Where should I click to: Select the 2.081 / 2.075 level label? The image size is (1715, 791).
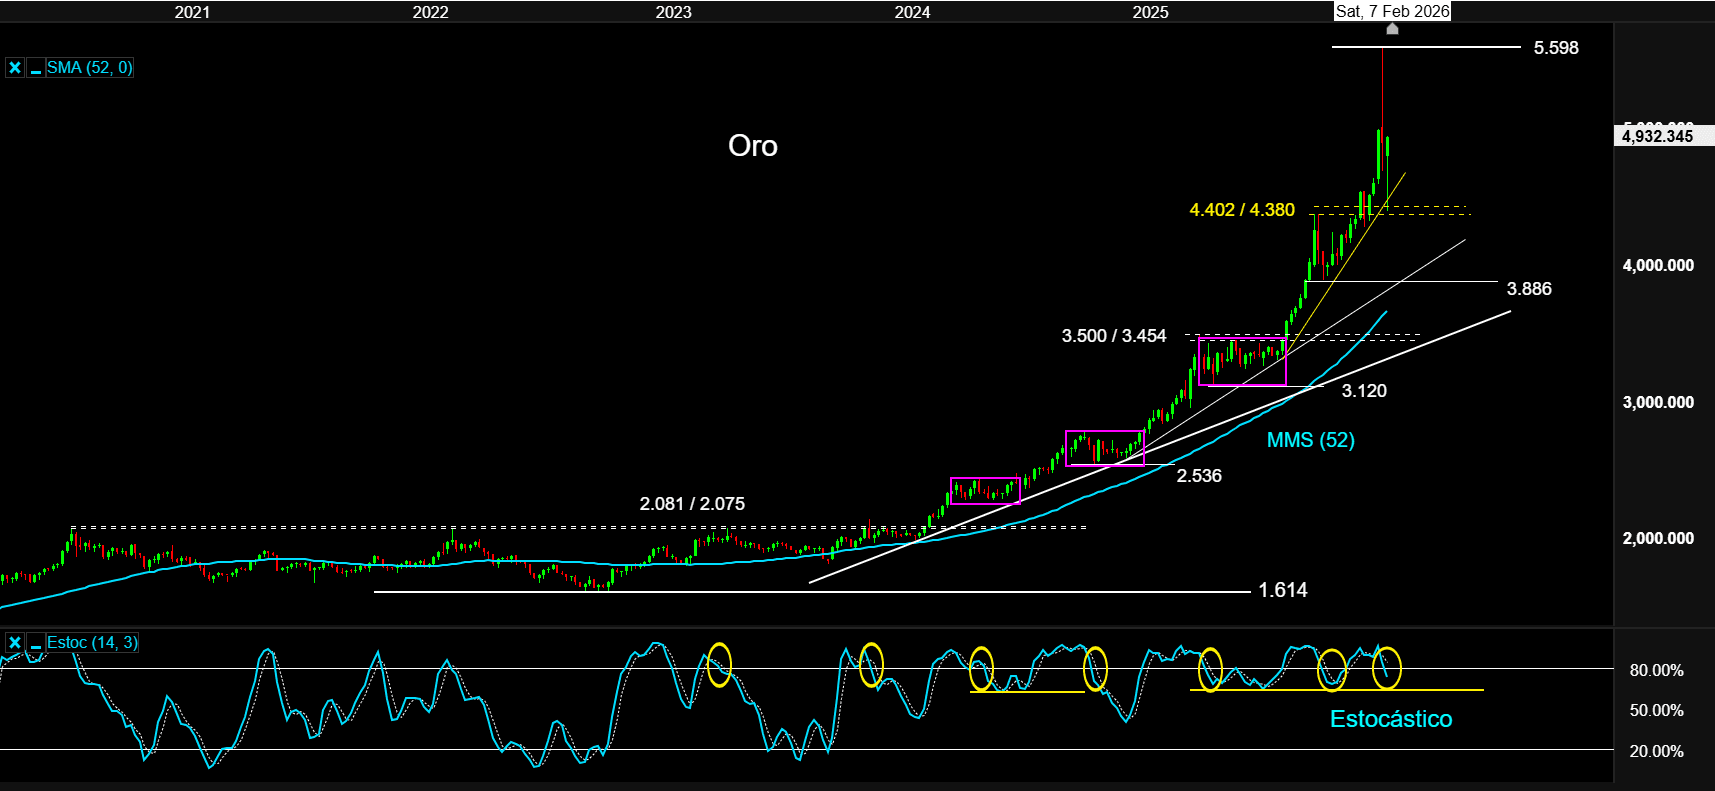692,504
